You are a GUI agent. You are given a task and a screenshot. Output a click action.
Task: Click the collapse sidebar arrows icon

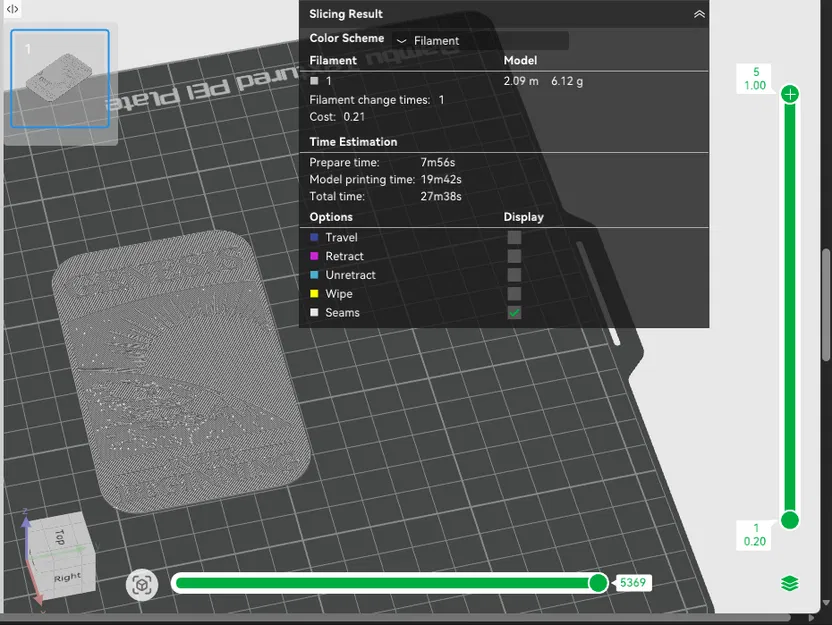12,9
